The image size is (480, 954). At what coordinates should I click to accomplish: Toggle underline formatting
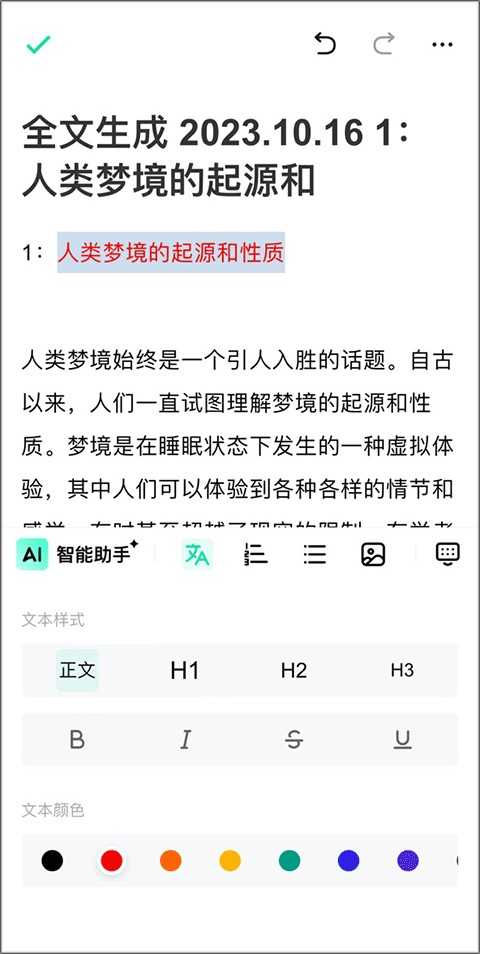pyautogui.click(x=402, y=740)
